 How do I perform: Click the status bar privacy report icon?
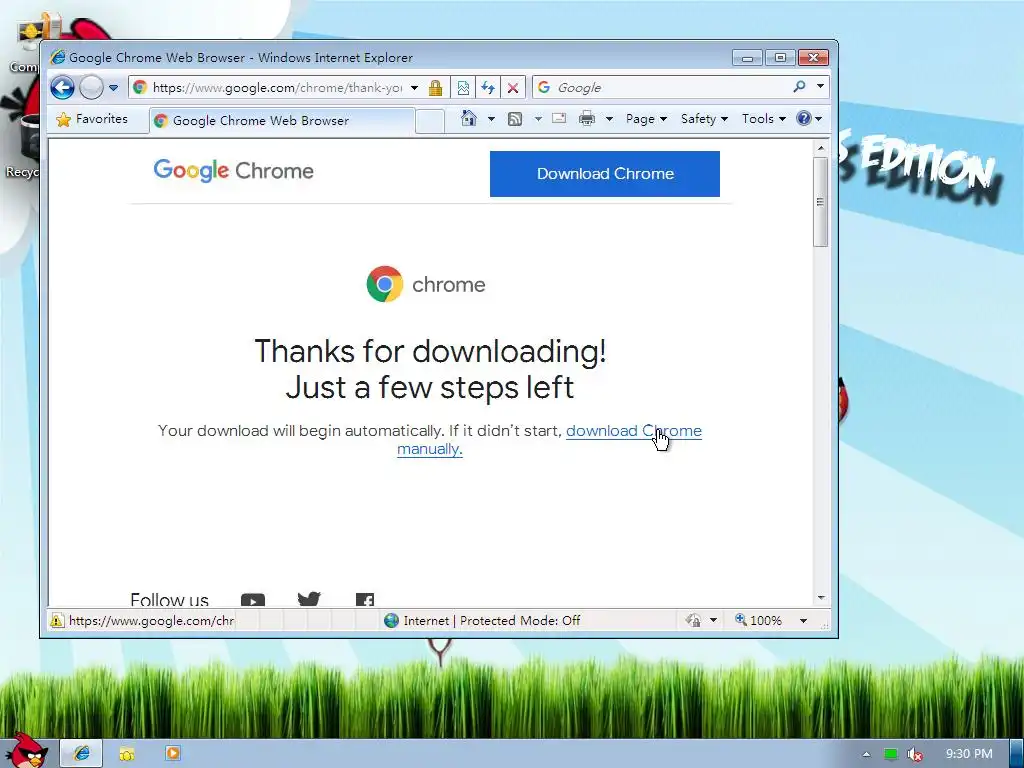click(694, 620)
